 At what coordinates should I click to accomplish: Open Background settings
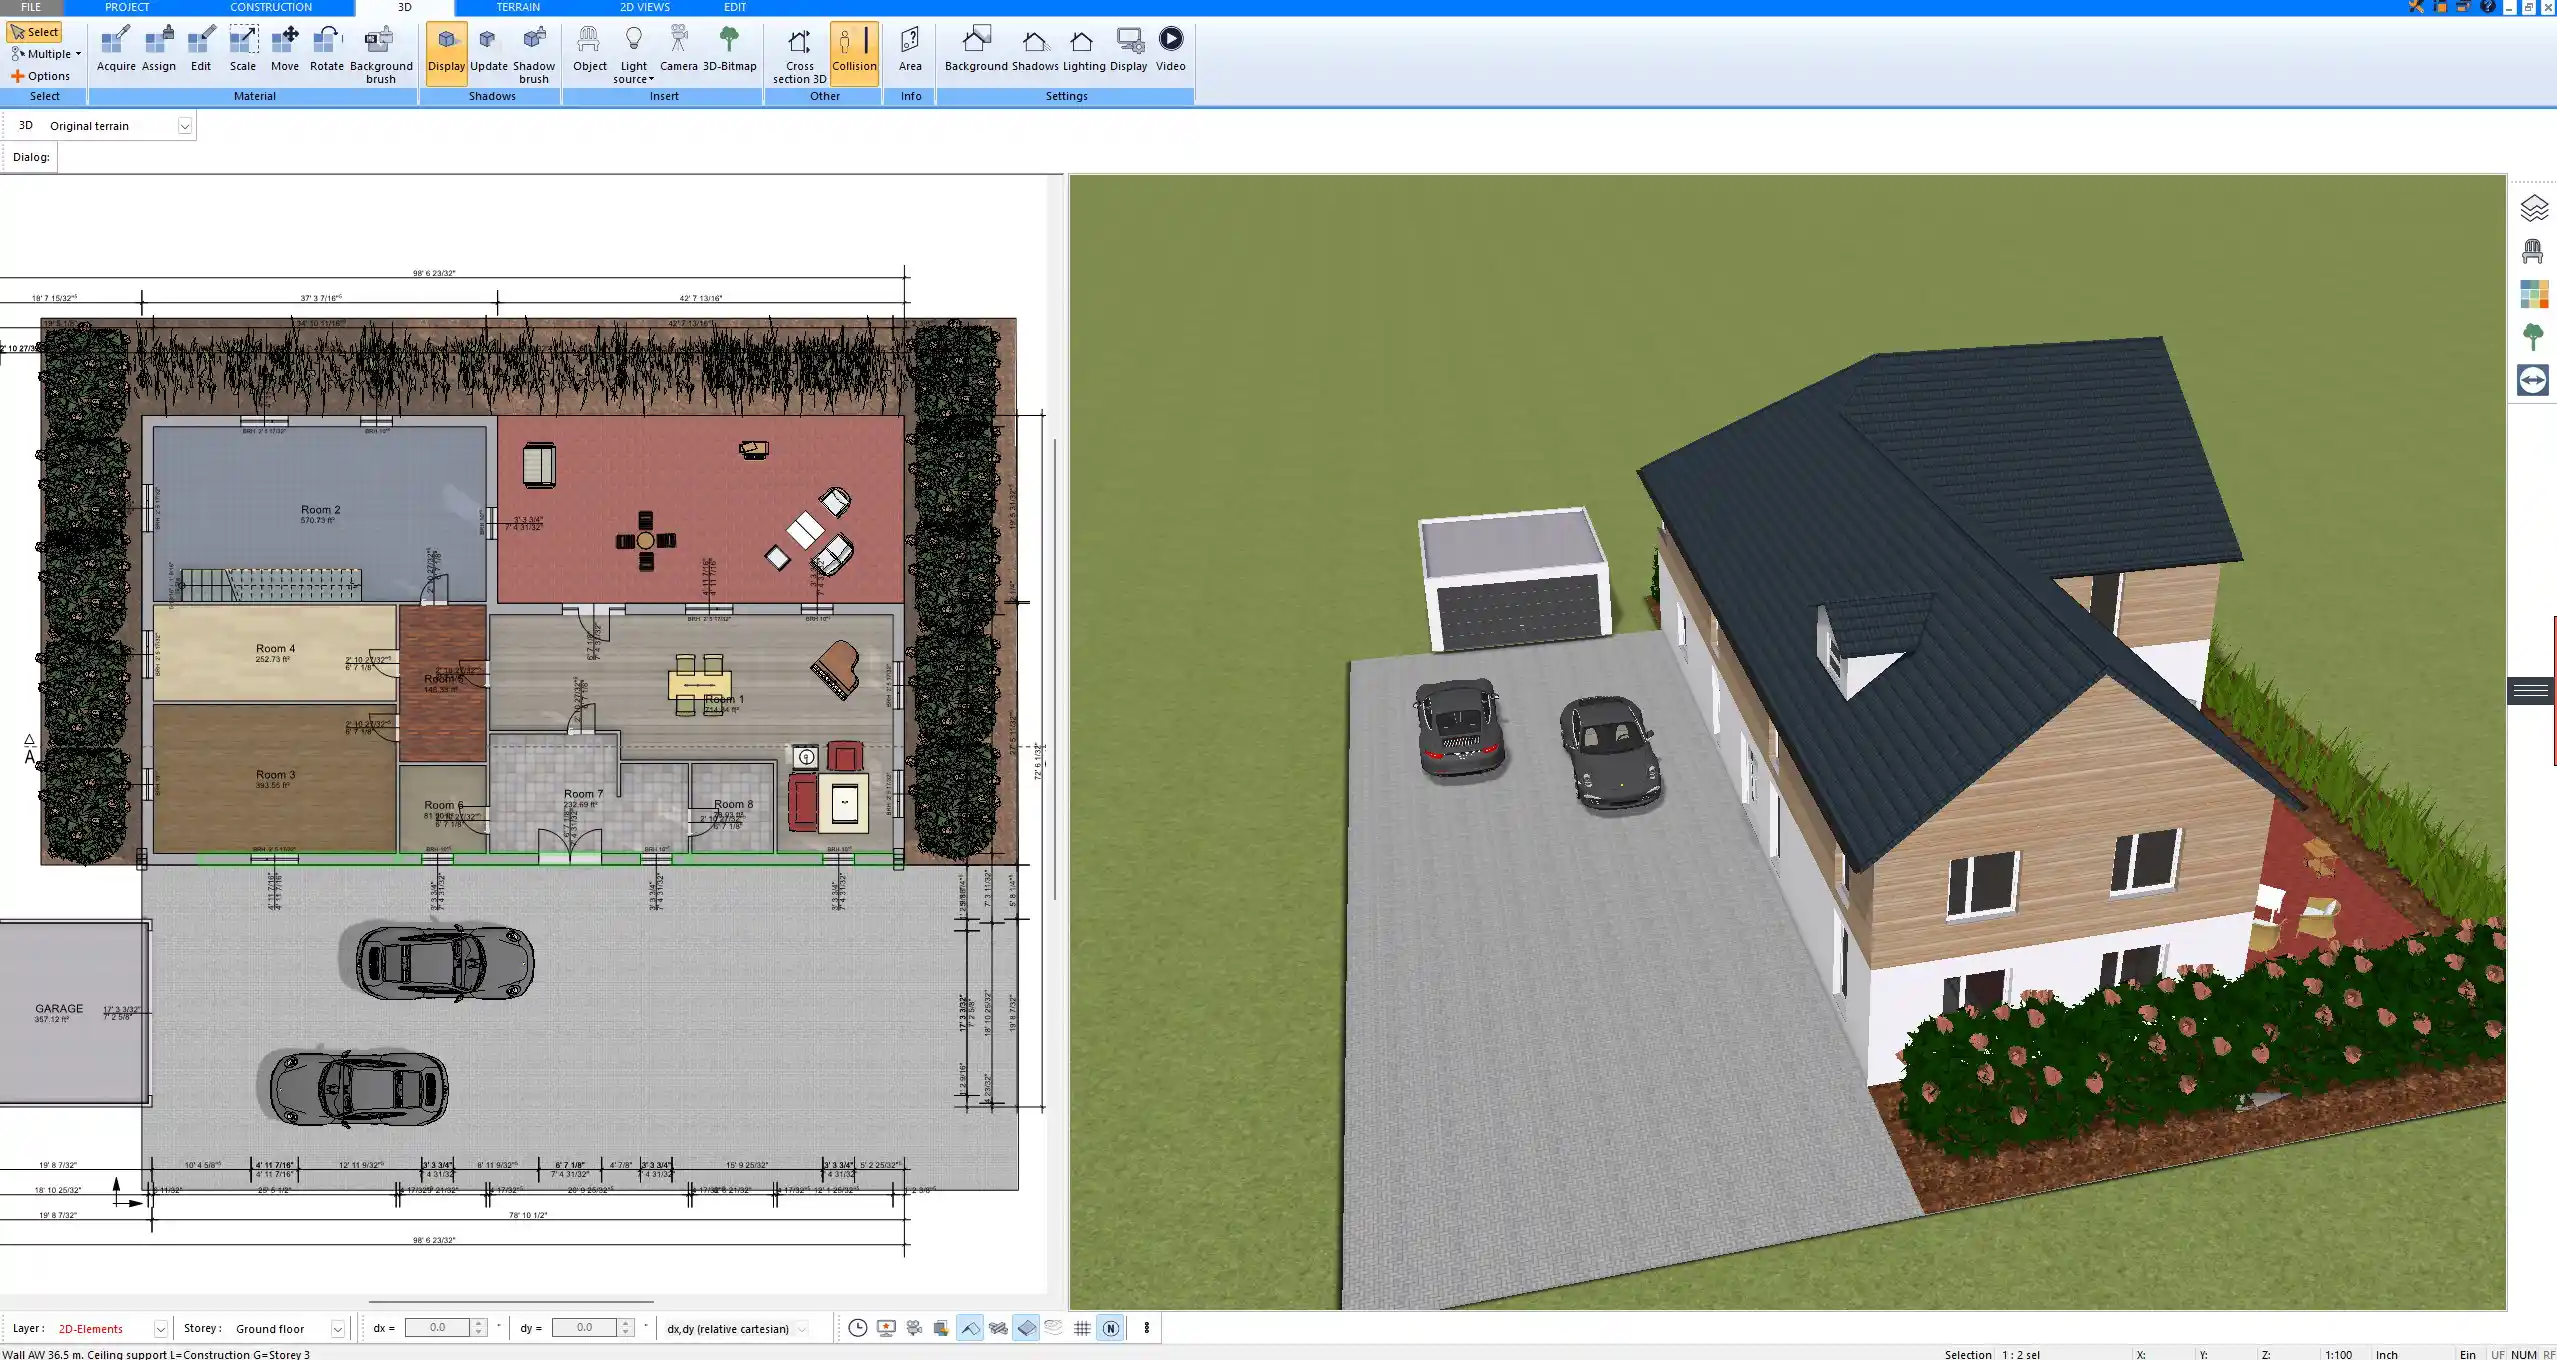976,49
